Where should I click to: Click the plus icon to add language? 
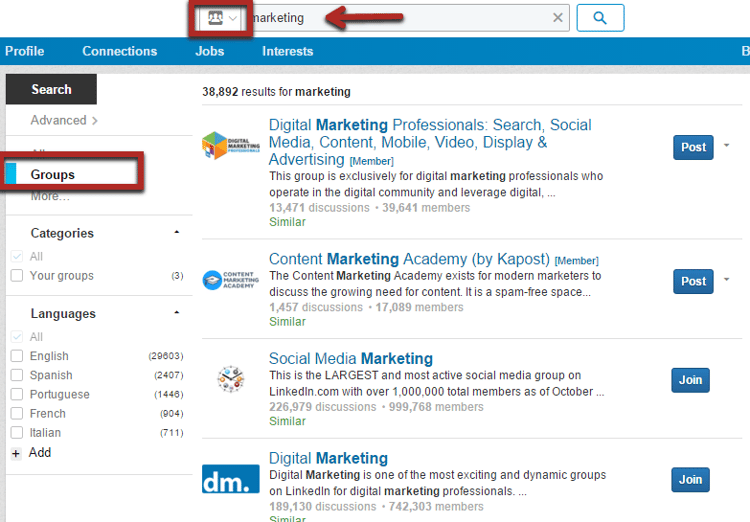pos(16,454)
